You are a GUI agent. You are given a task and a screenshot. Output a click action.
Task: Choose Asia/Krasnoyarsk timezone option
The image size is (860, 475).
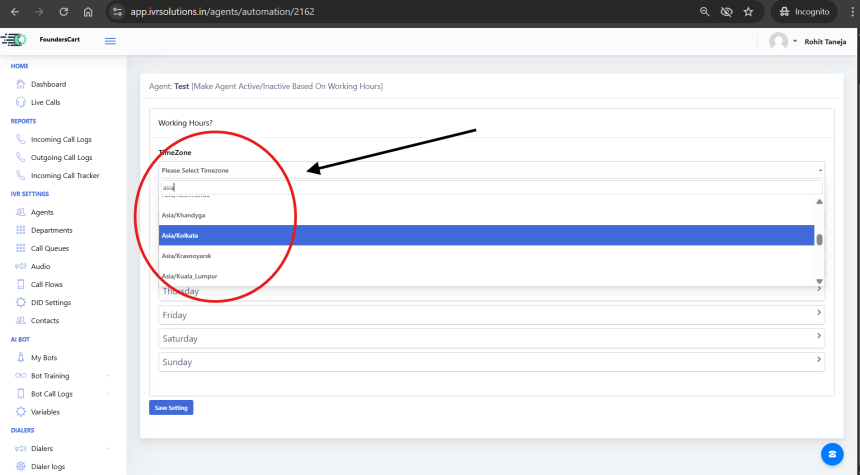(486, 256)
